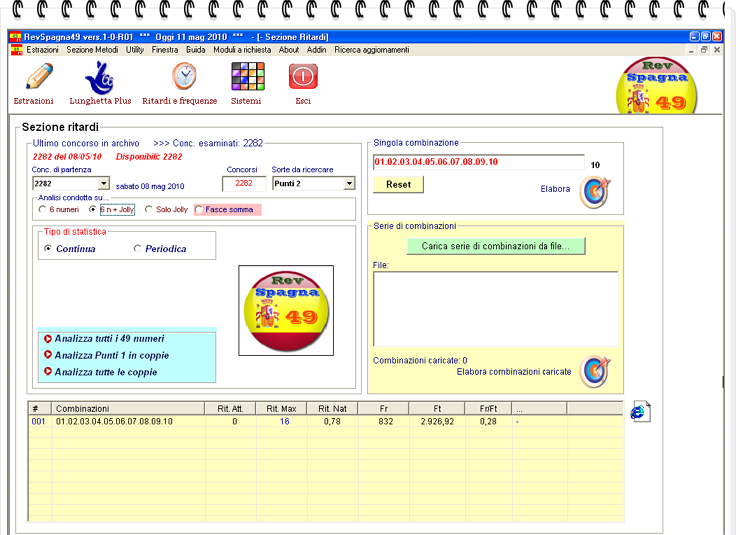Select the 6 numeri radio button
Screen dimensions: 736x535
point(42,209)
